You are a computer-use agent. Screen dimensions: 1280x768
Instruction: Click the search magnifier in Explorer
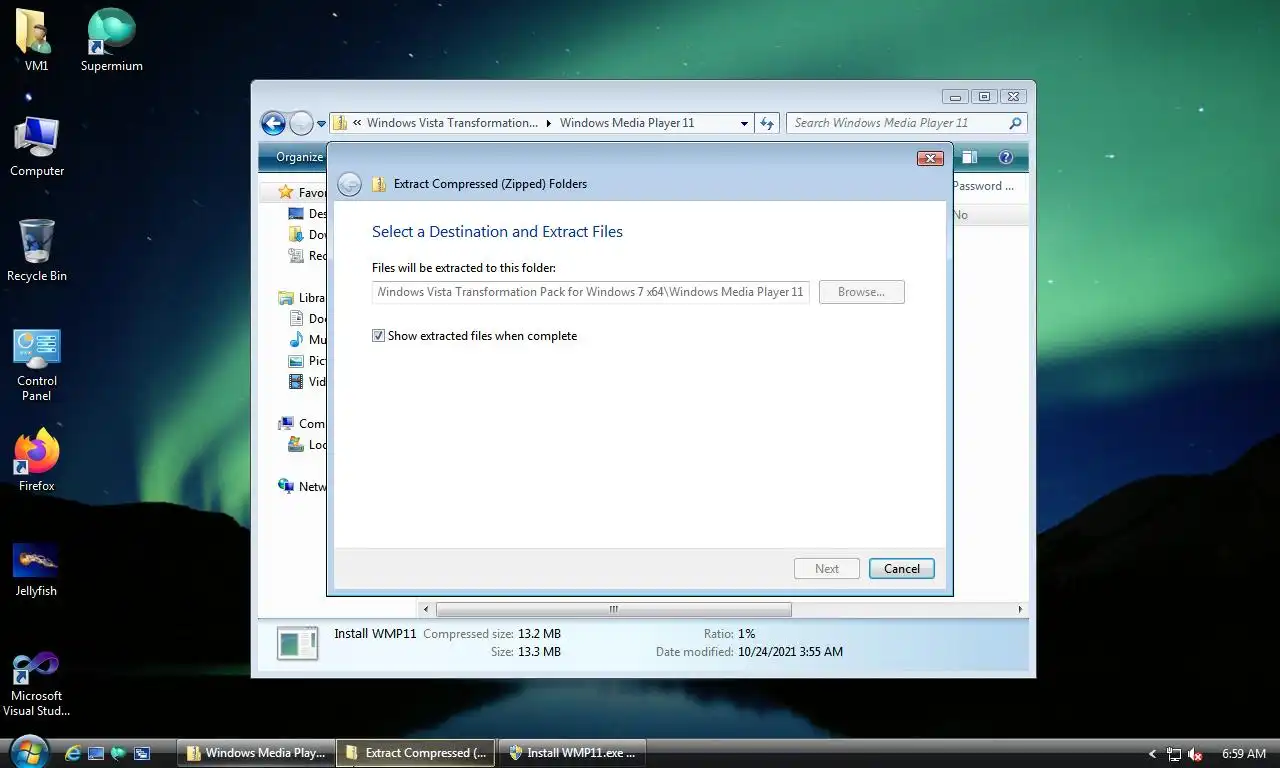click(x=1015, y=123)
